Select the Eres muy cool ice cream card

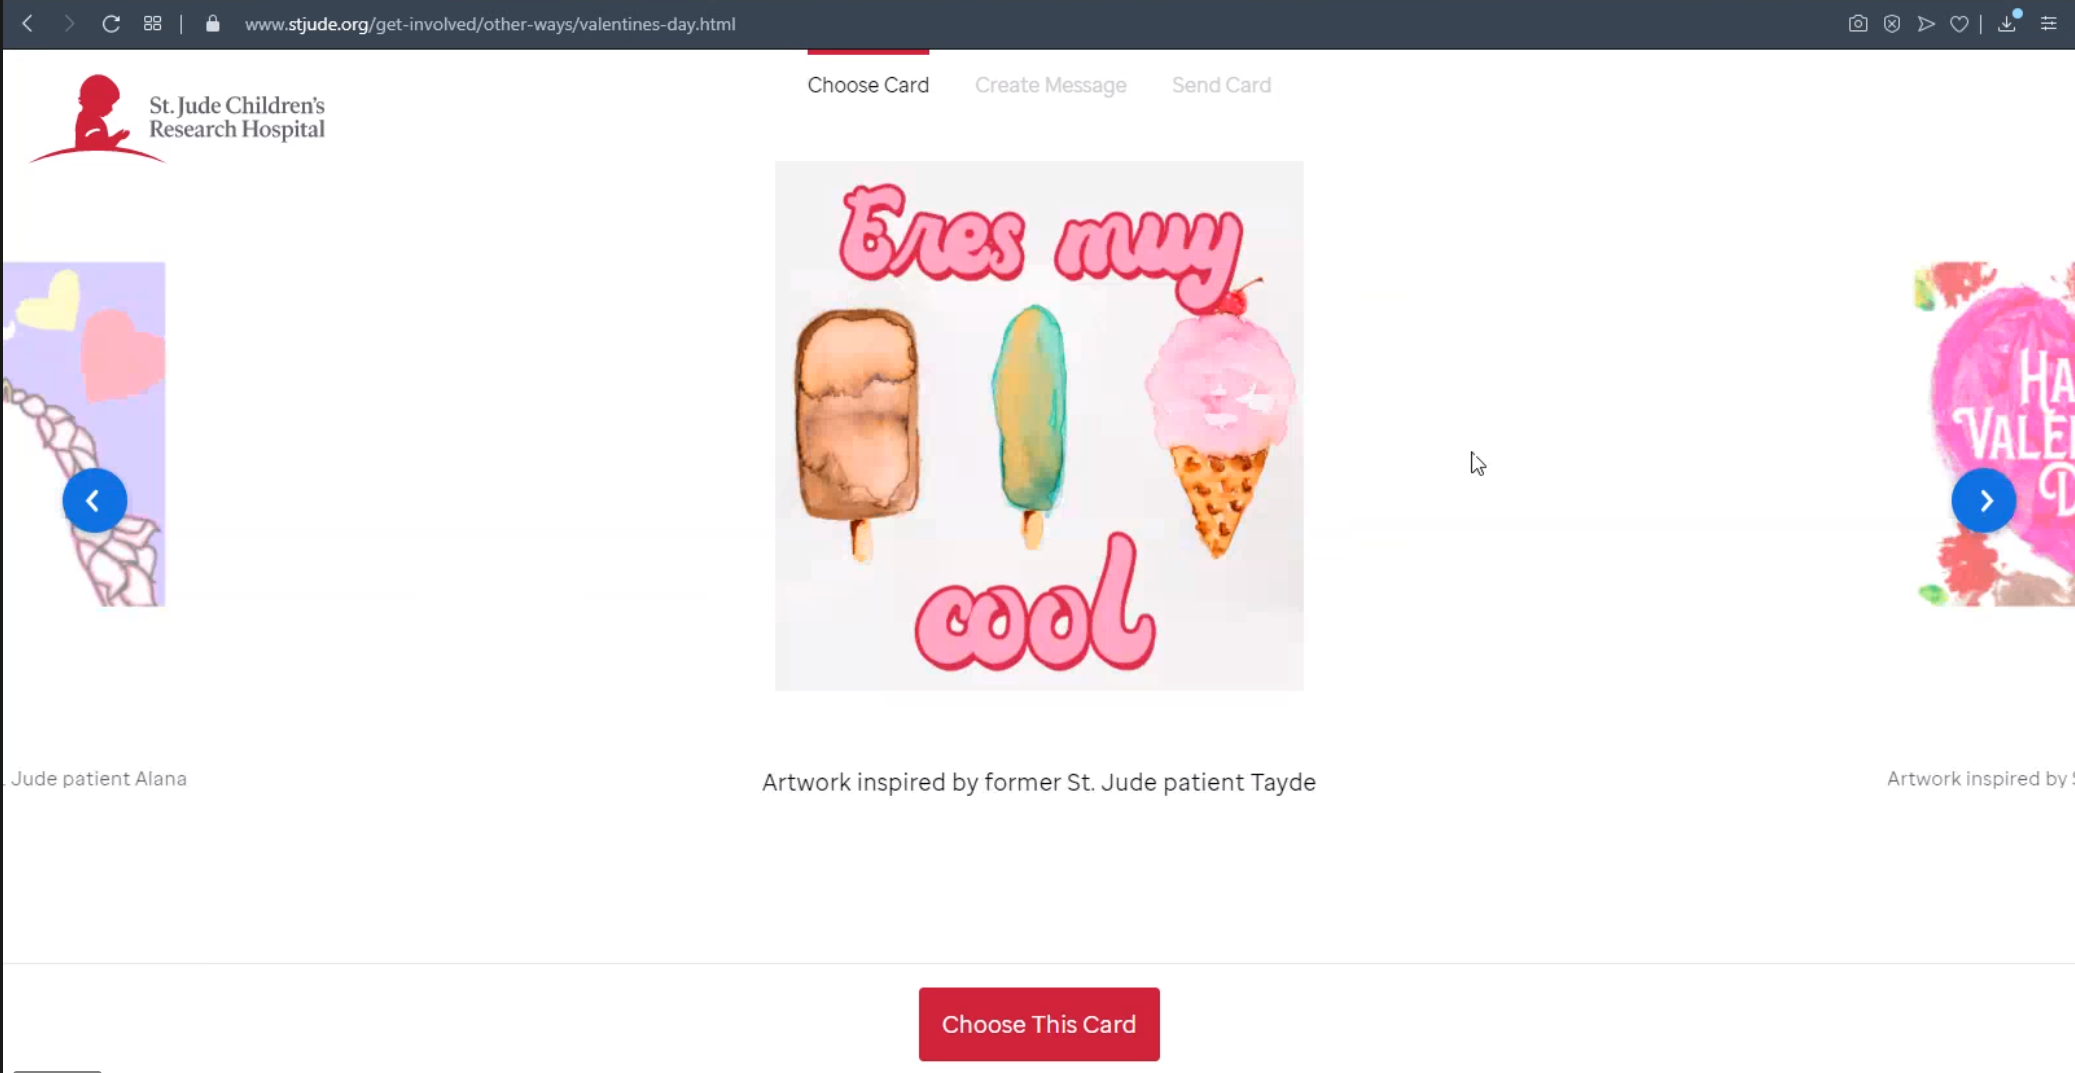tap(1039, 426)
